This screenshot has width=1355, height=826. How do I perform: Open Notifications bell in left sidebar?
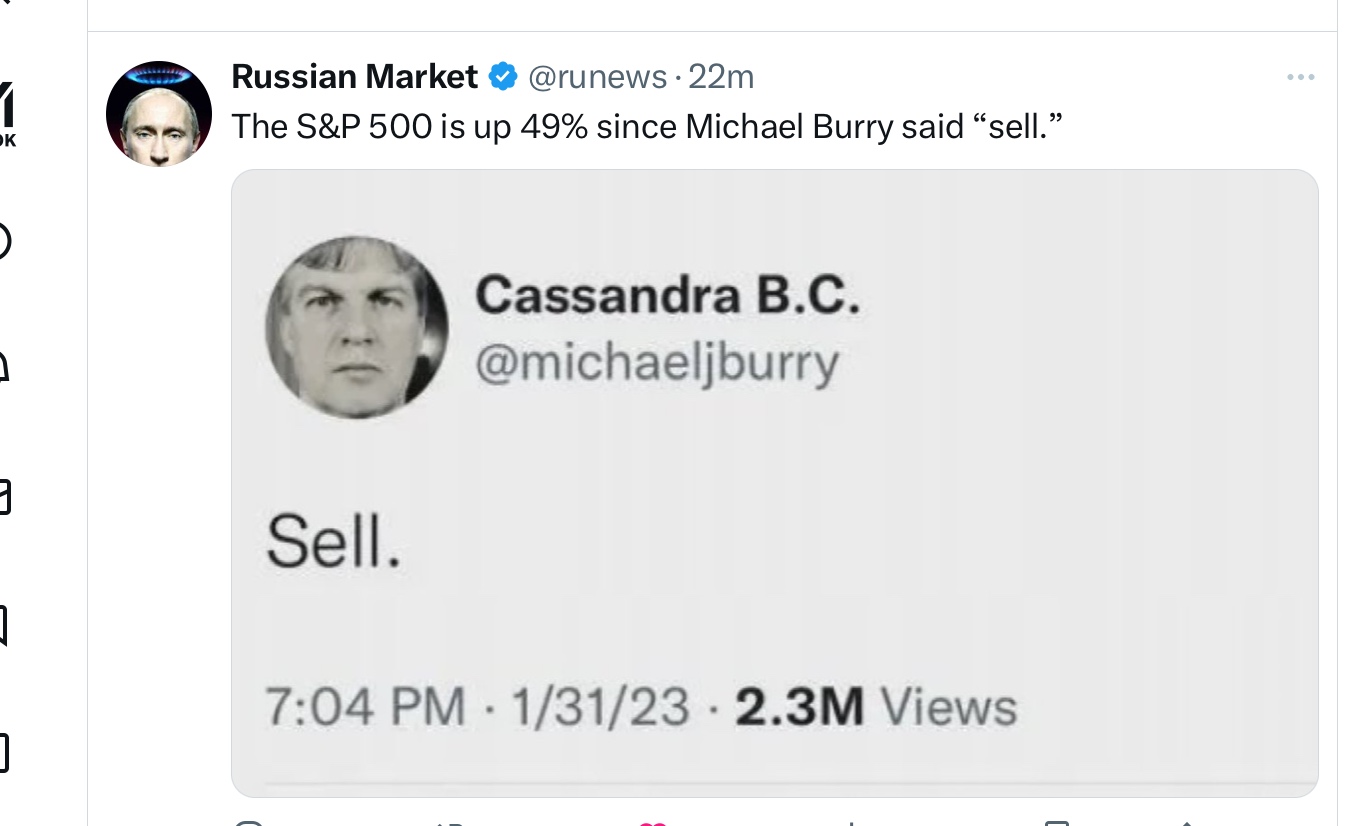click(x=4, y=368)
